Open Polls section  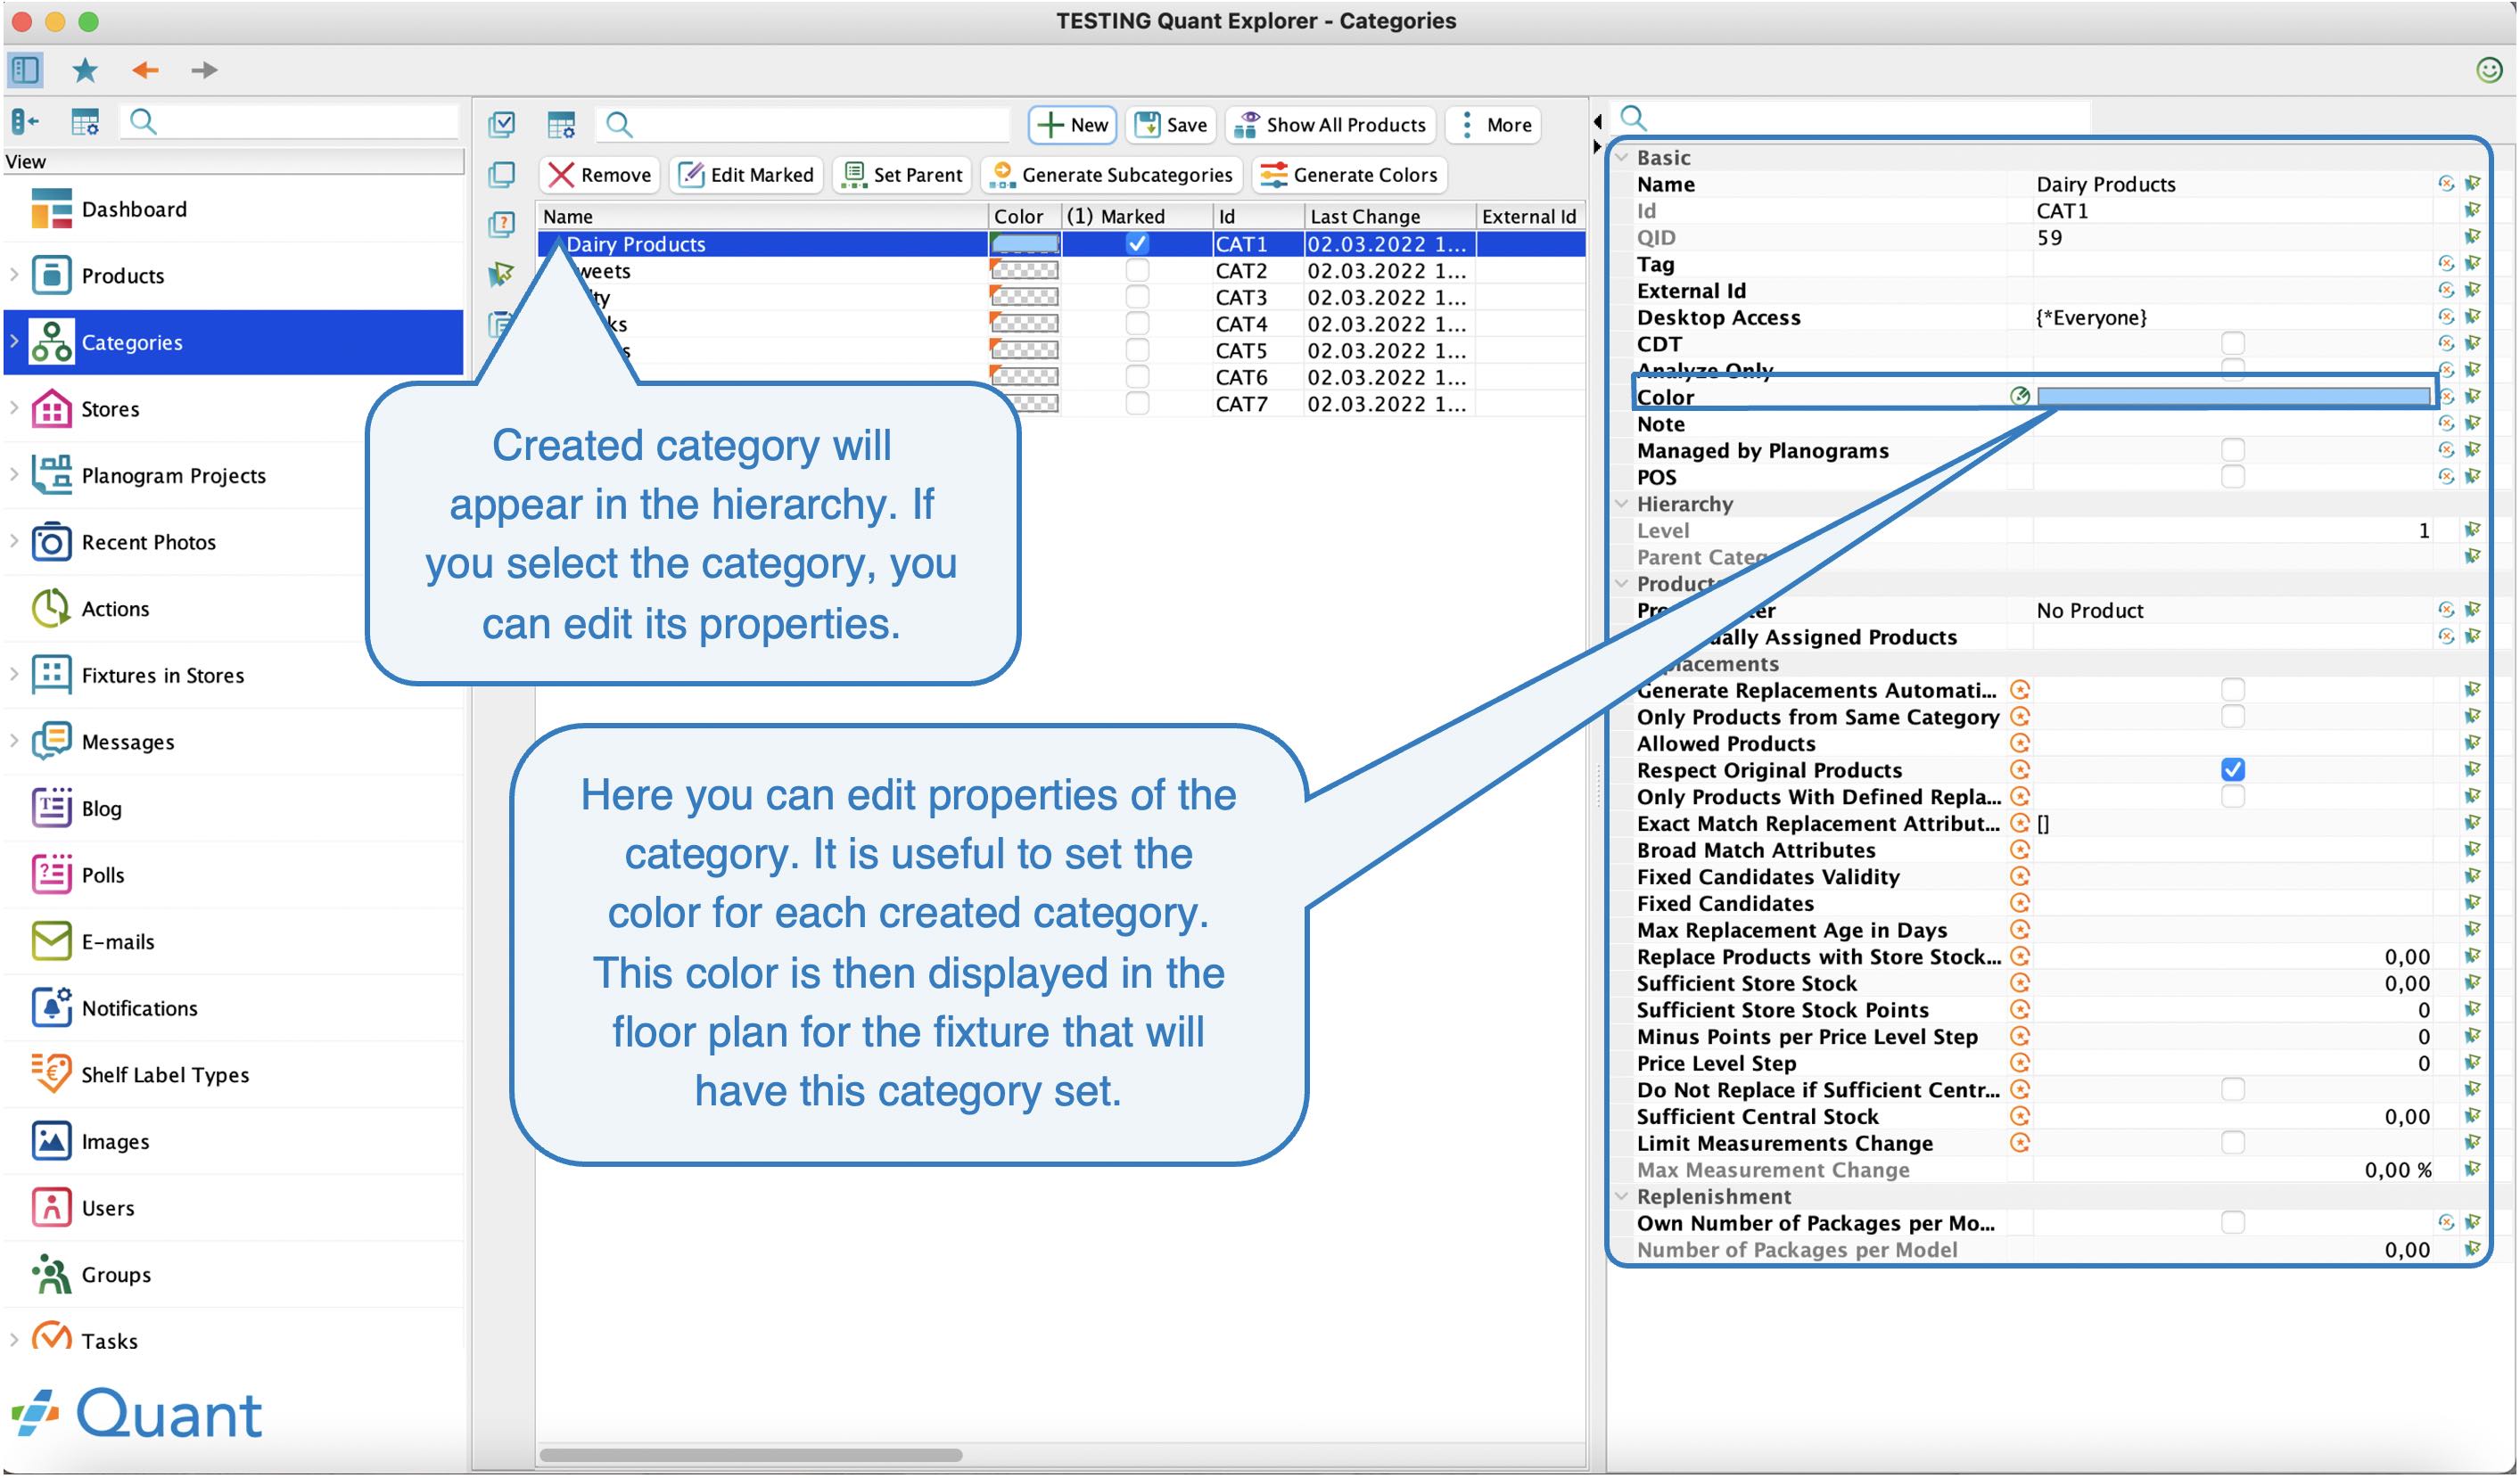click(x=103, y=875)
